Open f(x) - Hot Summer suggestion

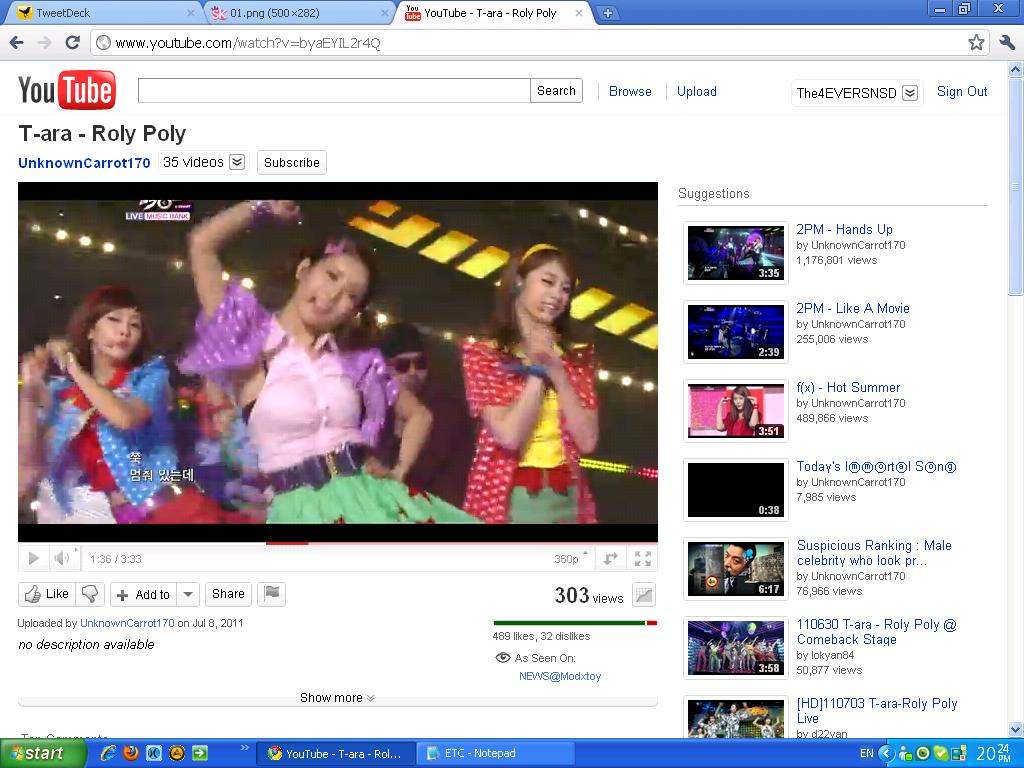(848, 387)
